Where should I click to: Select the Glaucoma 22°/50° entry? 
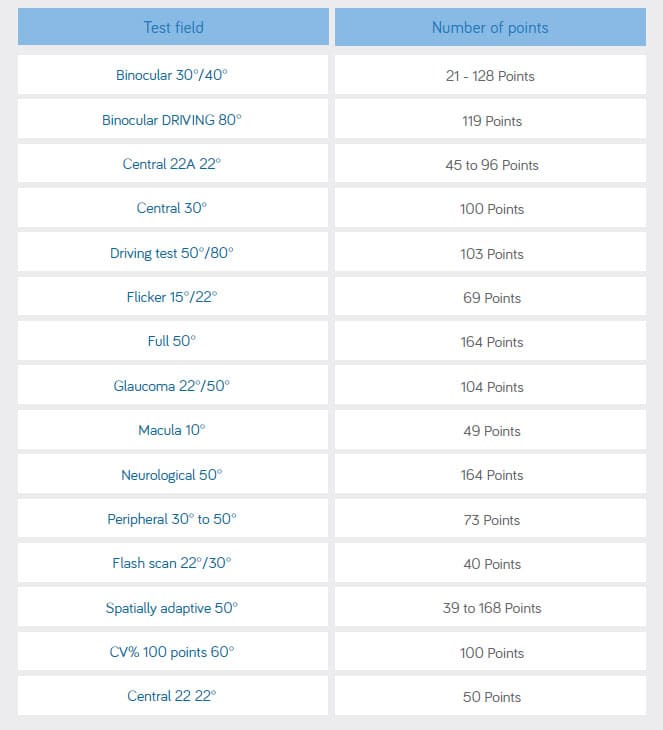tap(172, 386)
